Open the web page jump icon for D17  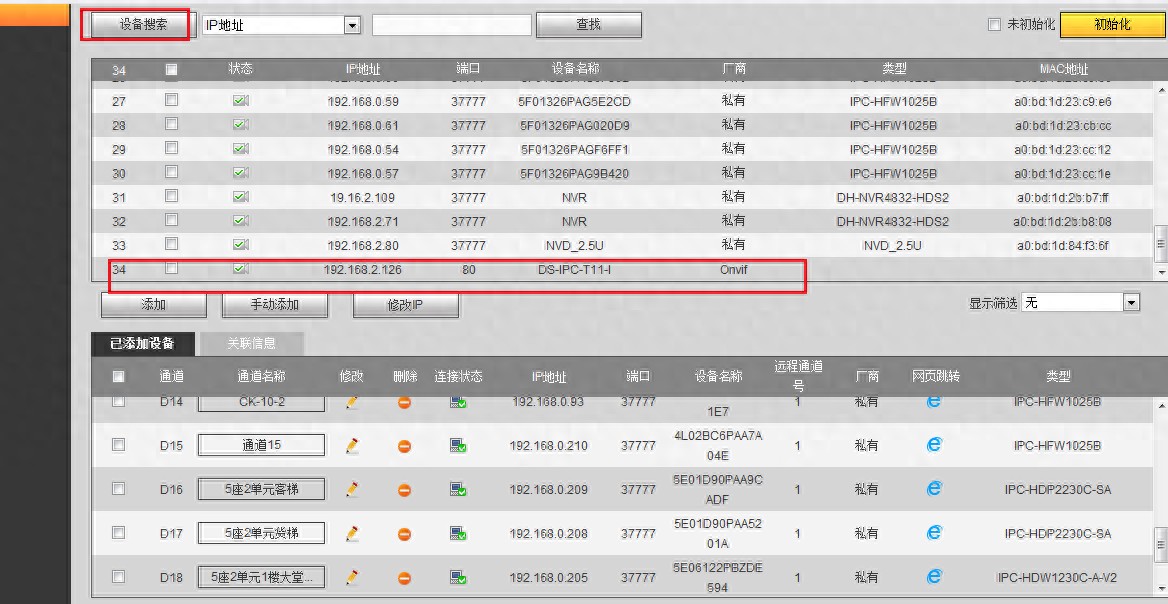[934, 533]
